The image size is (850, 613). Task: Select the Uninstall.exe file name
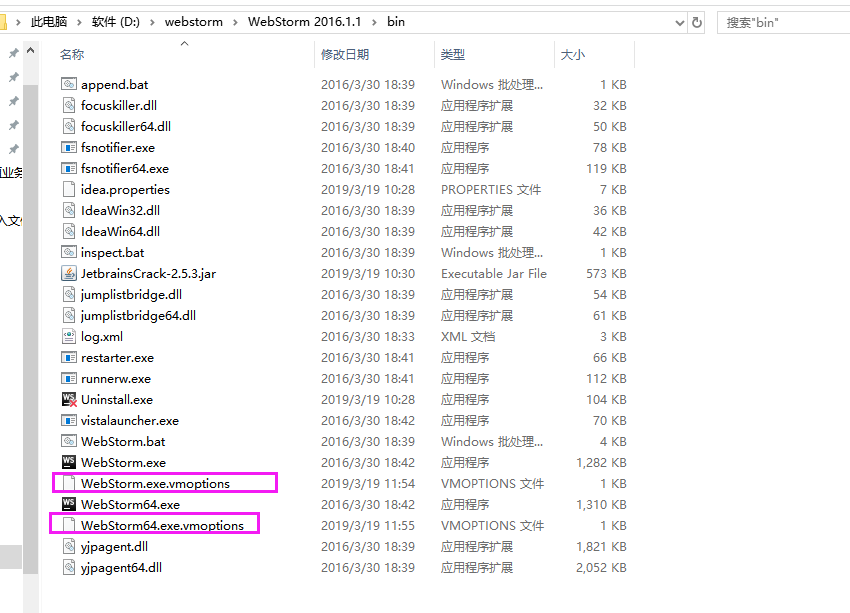[x=117, y=399]
